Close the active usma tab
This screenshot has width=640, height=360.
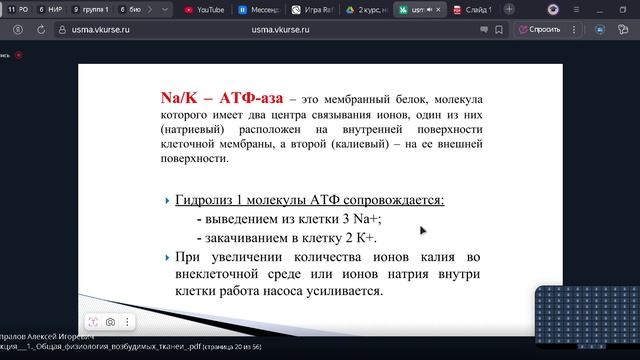438,10
